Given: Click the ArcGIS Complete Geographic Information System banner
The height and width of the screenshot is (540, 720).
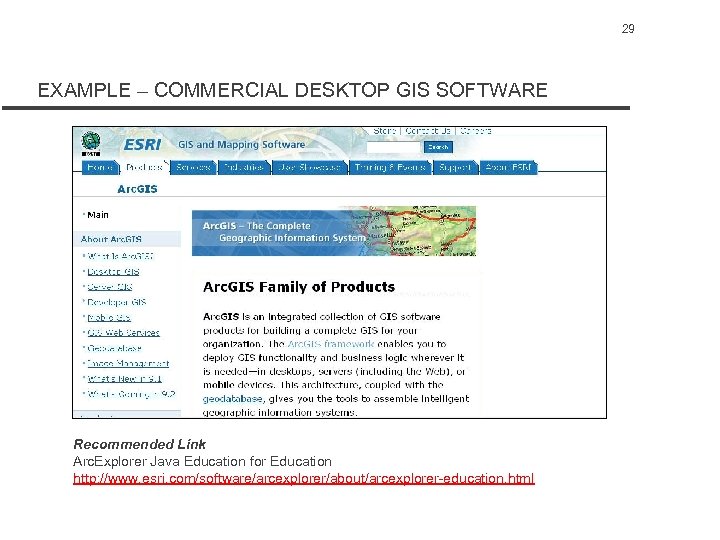Looking at the screenshot, I should [334, 231].
